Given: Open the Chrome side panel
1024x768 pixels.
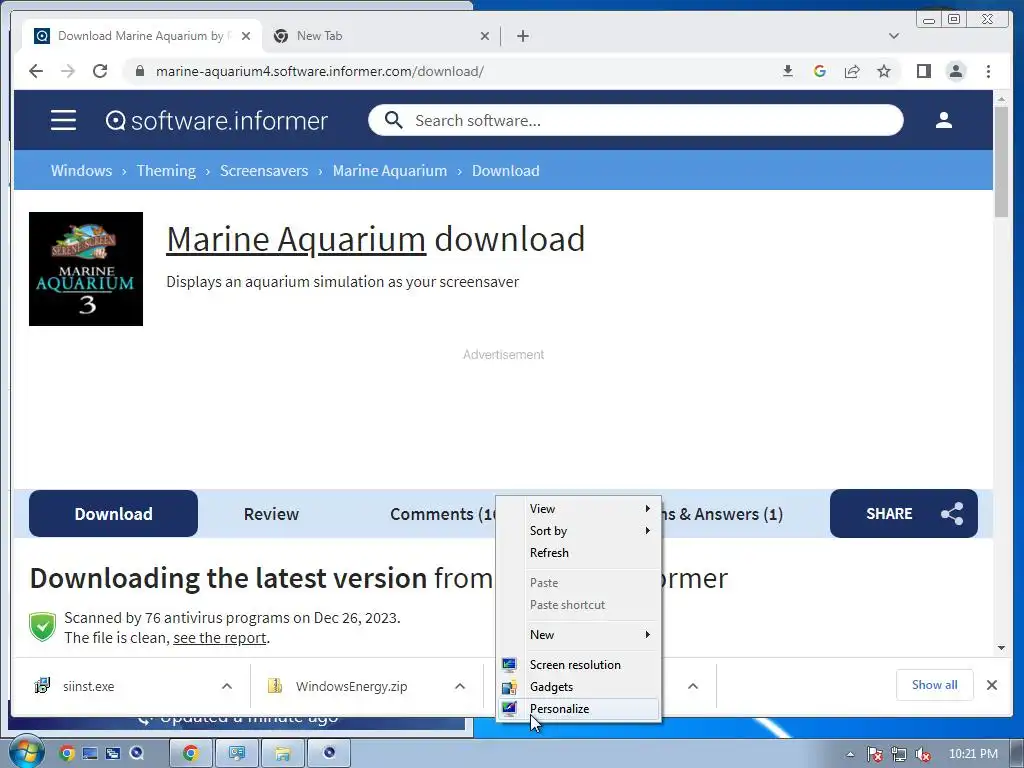Looking at the screenshot, I should 923,71.
